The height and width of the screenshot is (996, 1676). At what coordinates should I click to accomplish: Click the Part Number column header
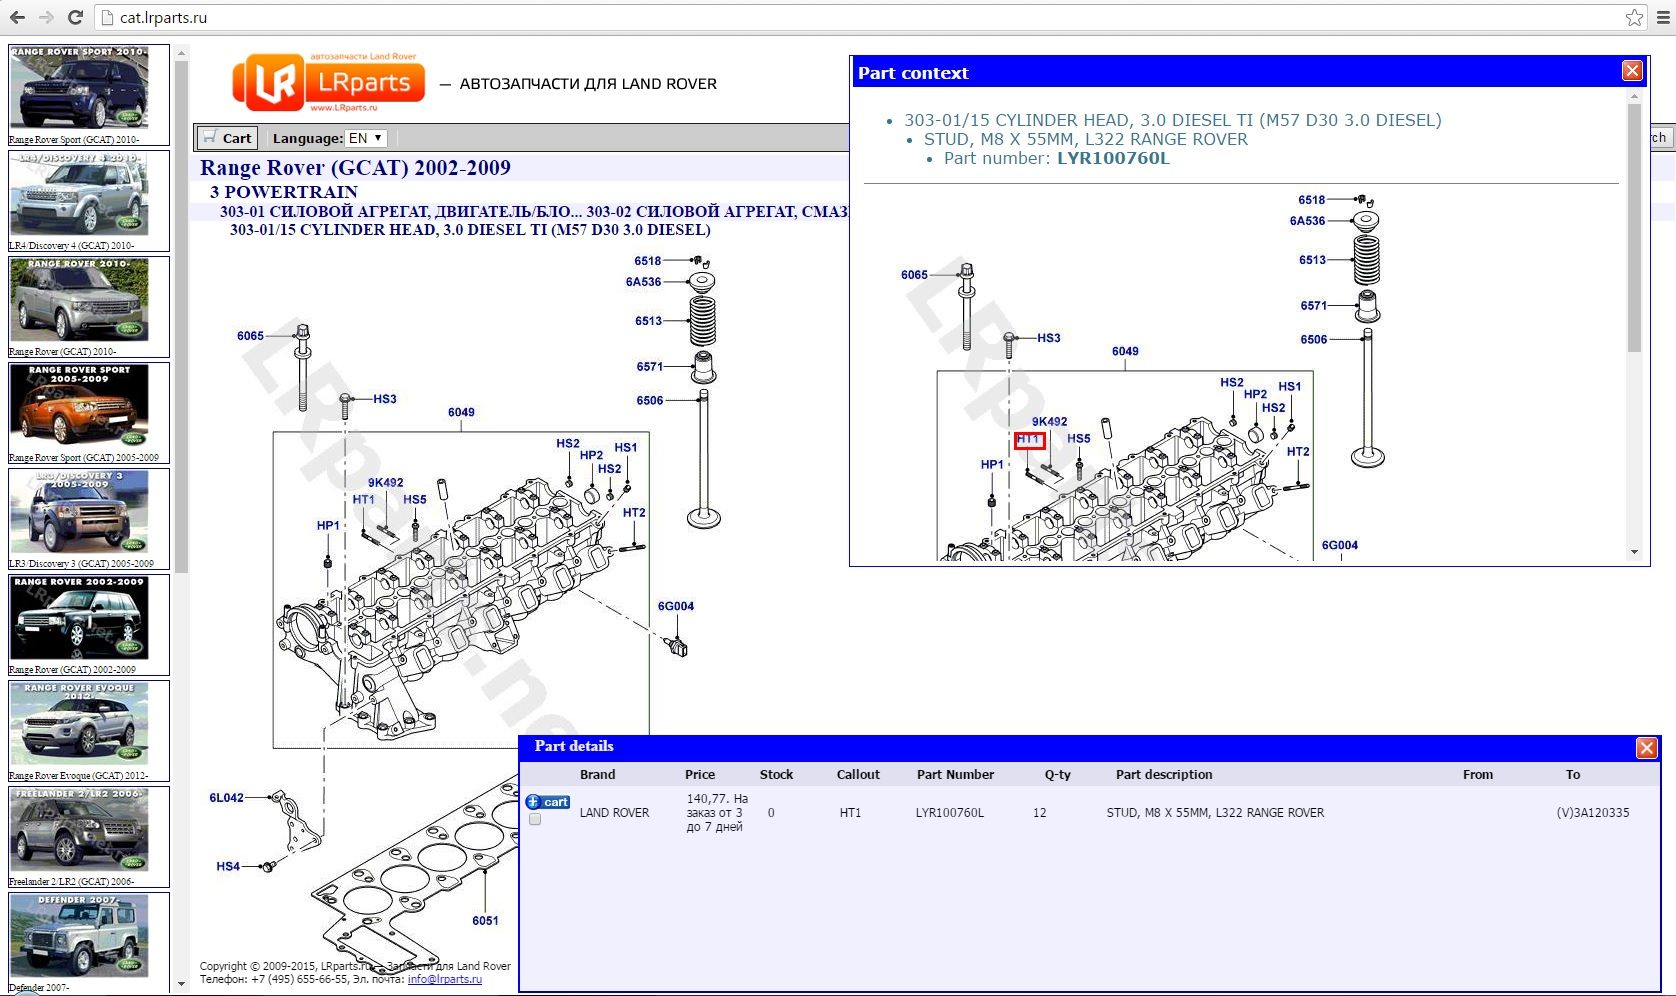(x=955, y=775)
